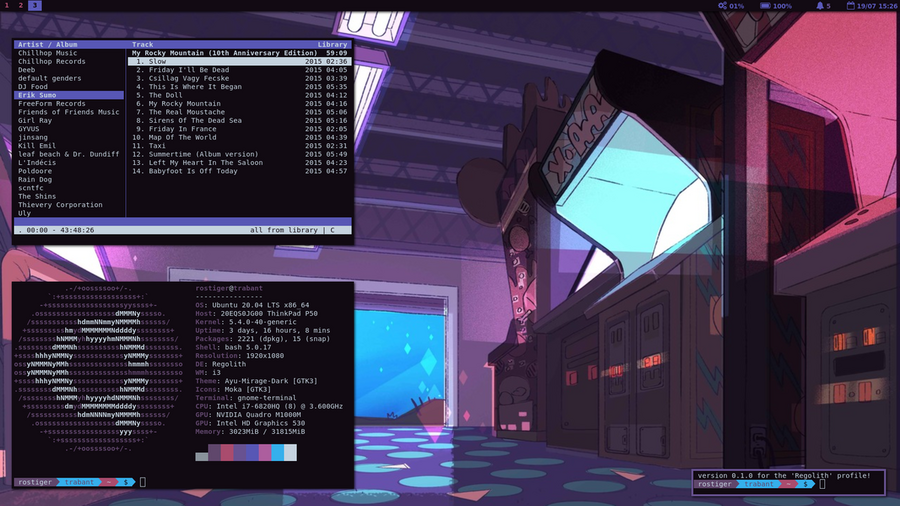The height and width of the screenshot is (506, 900).
Task: Focus the prompt in the neofetch terminal
Action: coord(143,482)
